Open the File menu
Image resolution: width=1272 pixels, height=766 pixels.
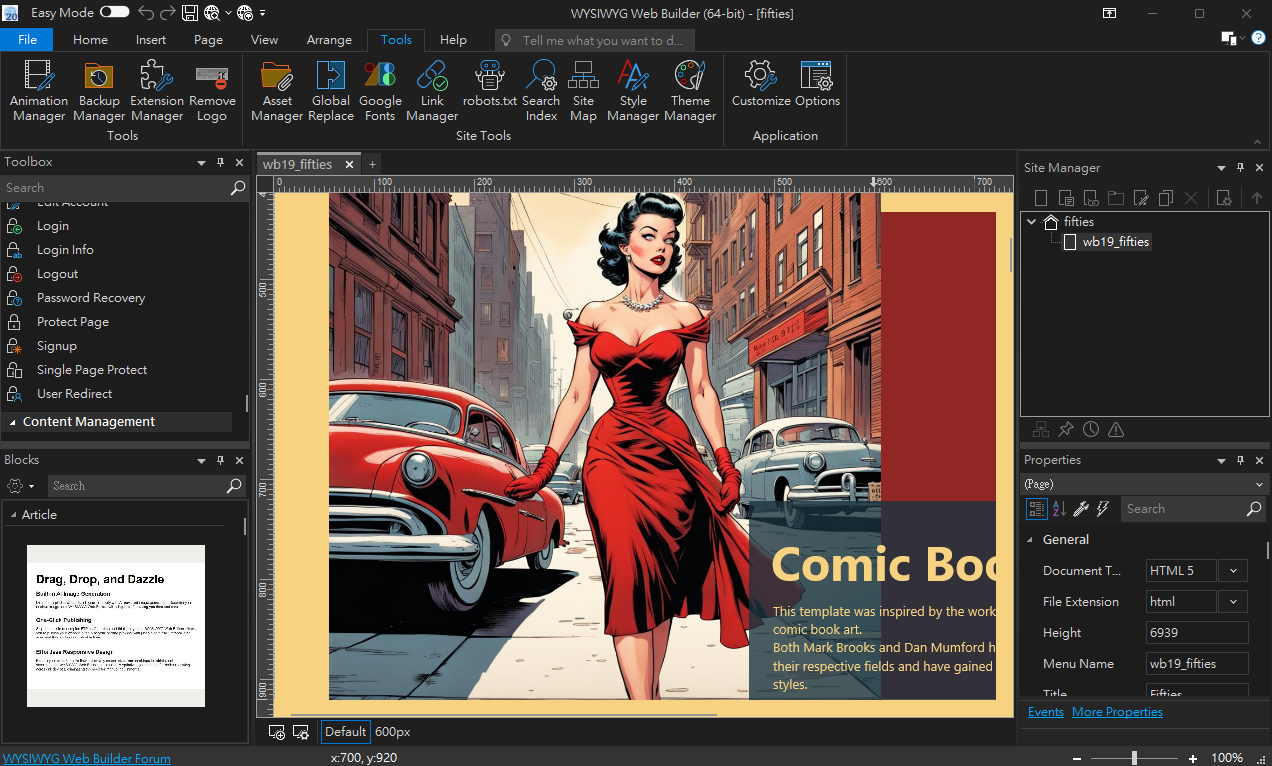pyautogui.click(x=27, y=40)
